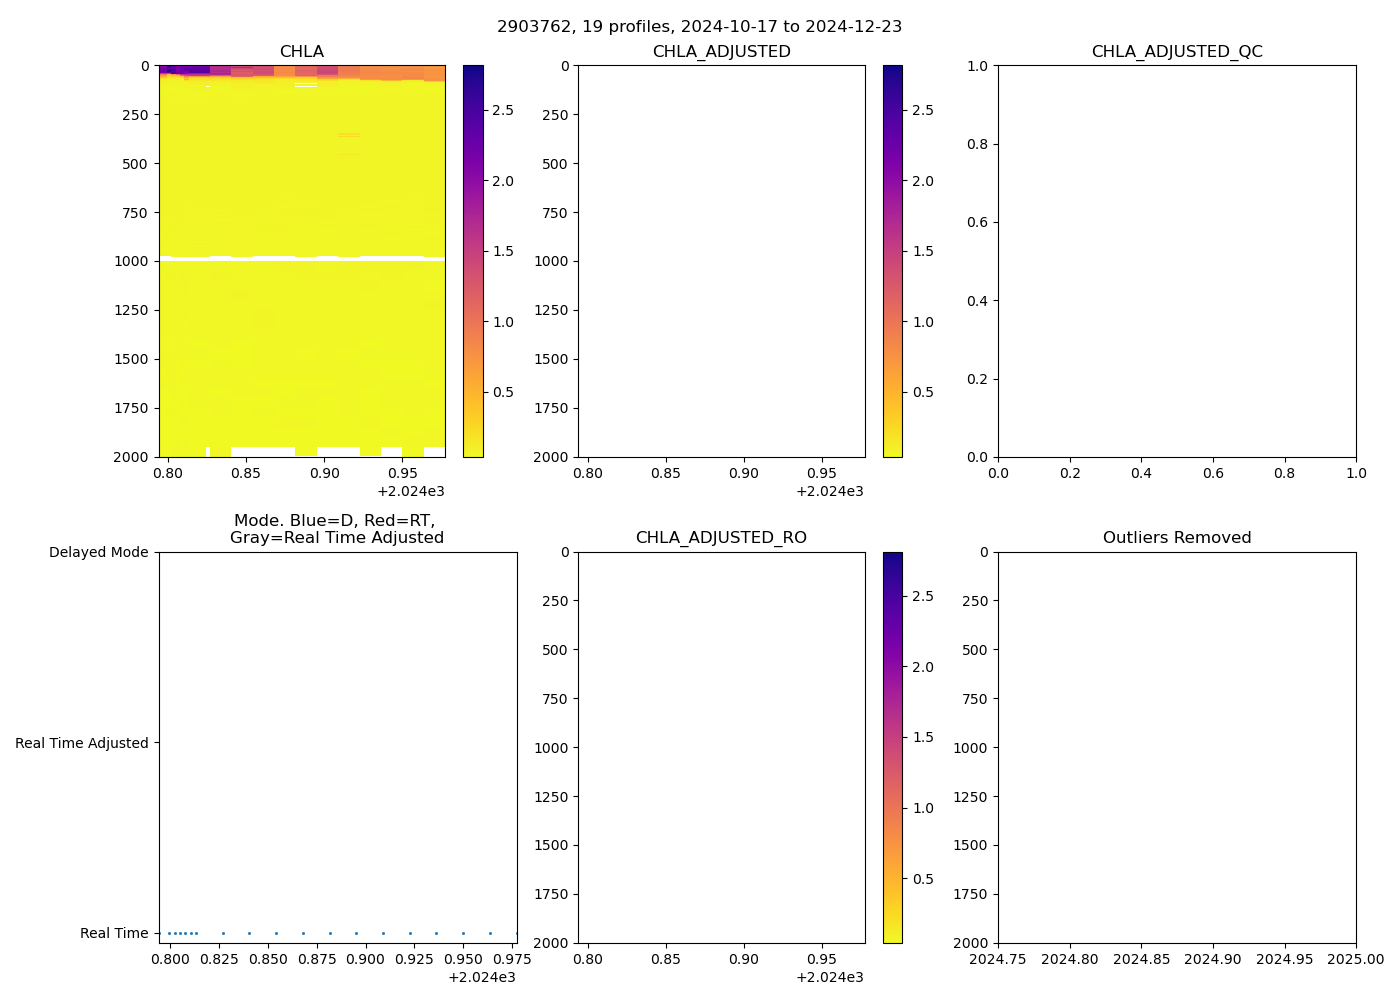
Task: Click inside the empty Outliers Removed axes
Action: click(1176, 747)
